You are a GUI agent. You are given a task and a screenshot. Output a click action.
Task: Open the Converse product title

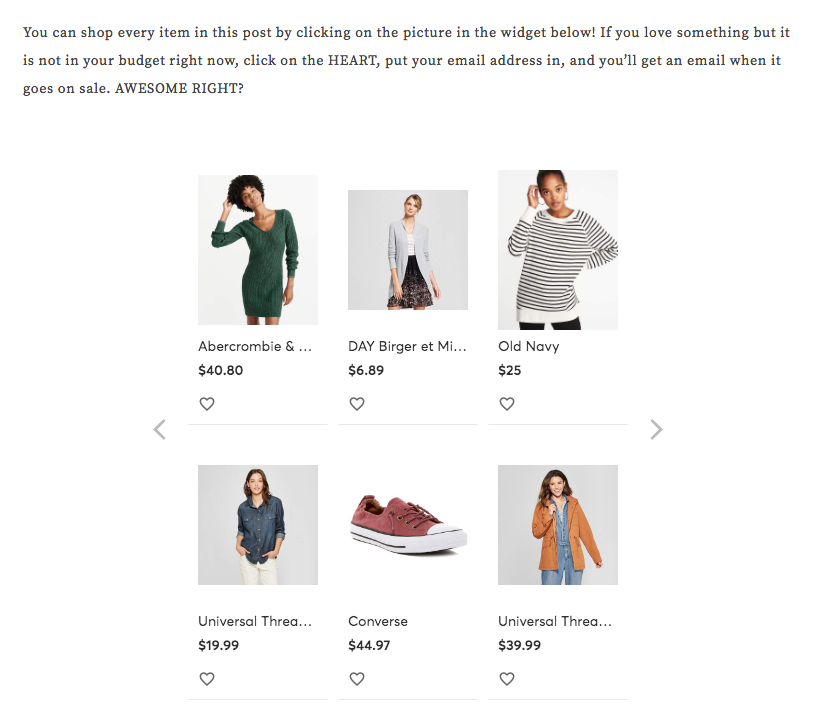pos(378,622)
